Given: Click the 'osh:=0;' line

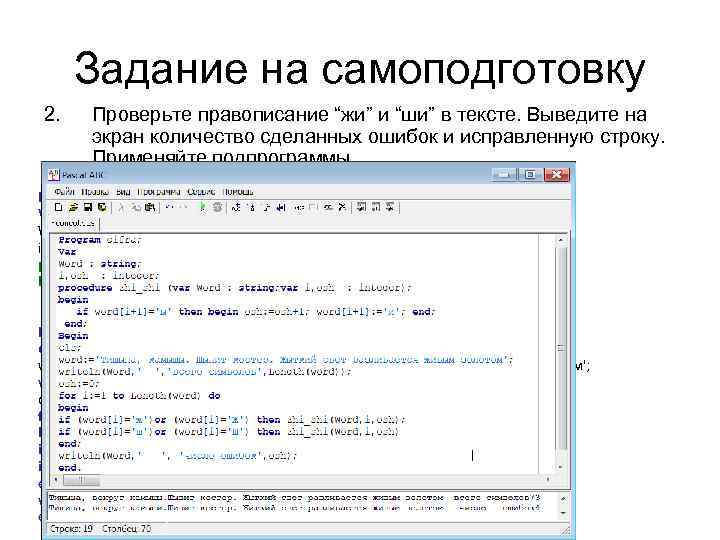Looking at the screenshot, I should tap(79, 383).
